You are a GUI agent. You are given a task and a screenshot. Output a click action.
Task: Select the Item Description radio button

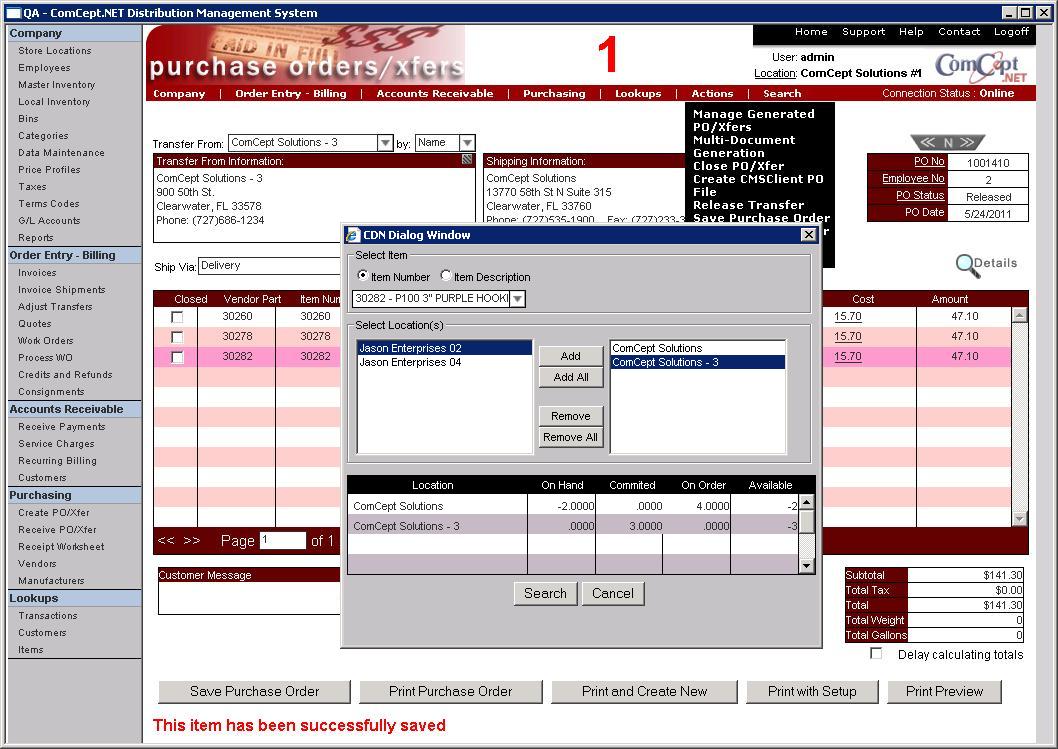(x=446, y=276)
